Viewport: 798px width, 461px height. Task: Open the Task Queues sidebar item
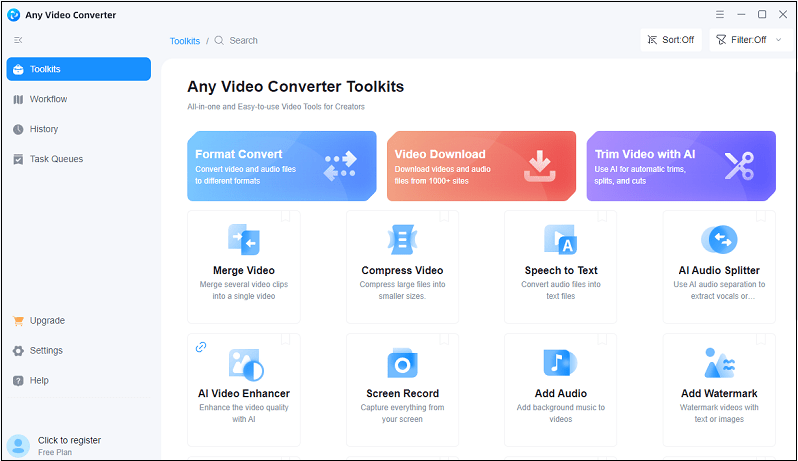click(79, 159)
